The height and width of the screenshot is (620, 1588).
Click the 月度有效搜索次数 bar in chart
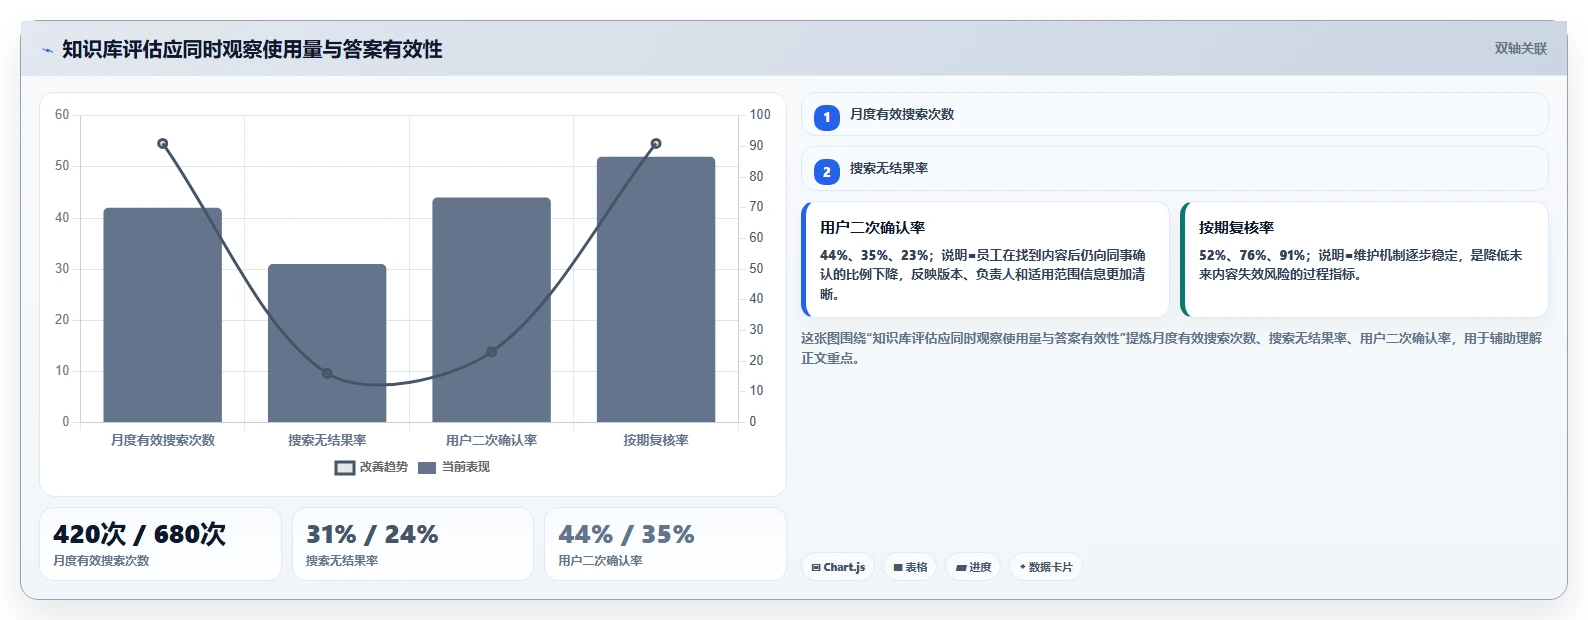(x=163, y=315)
